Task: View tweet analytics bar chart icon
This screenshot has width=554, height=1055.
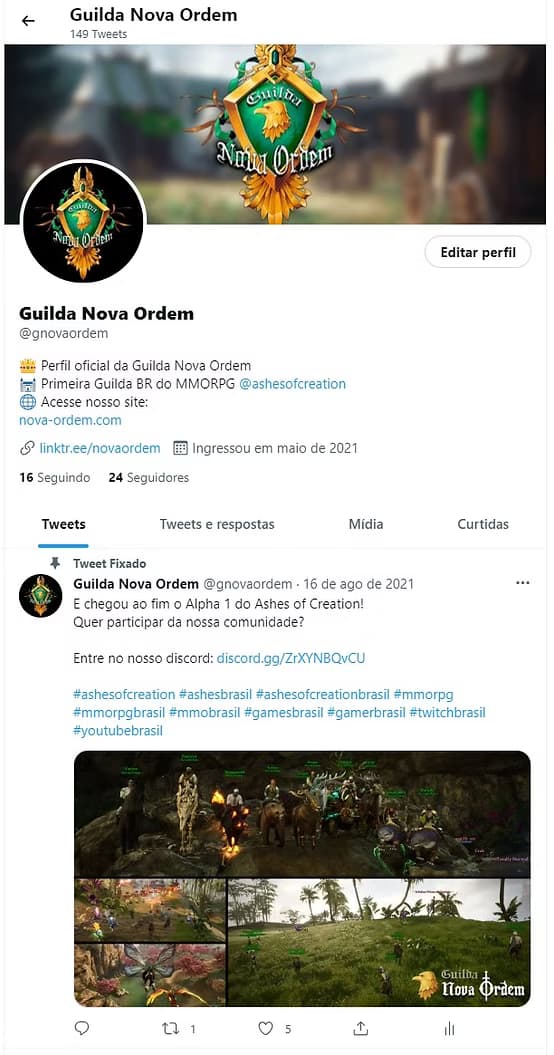Action: [x=450, y=1028]
